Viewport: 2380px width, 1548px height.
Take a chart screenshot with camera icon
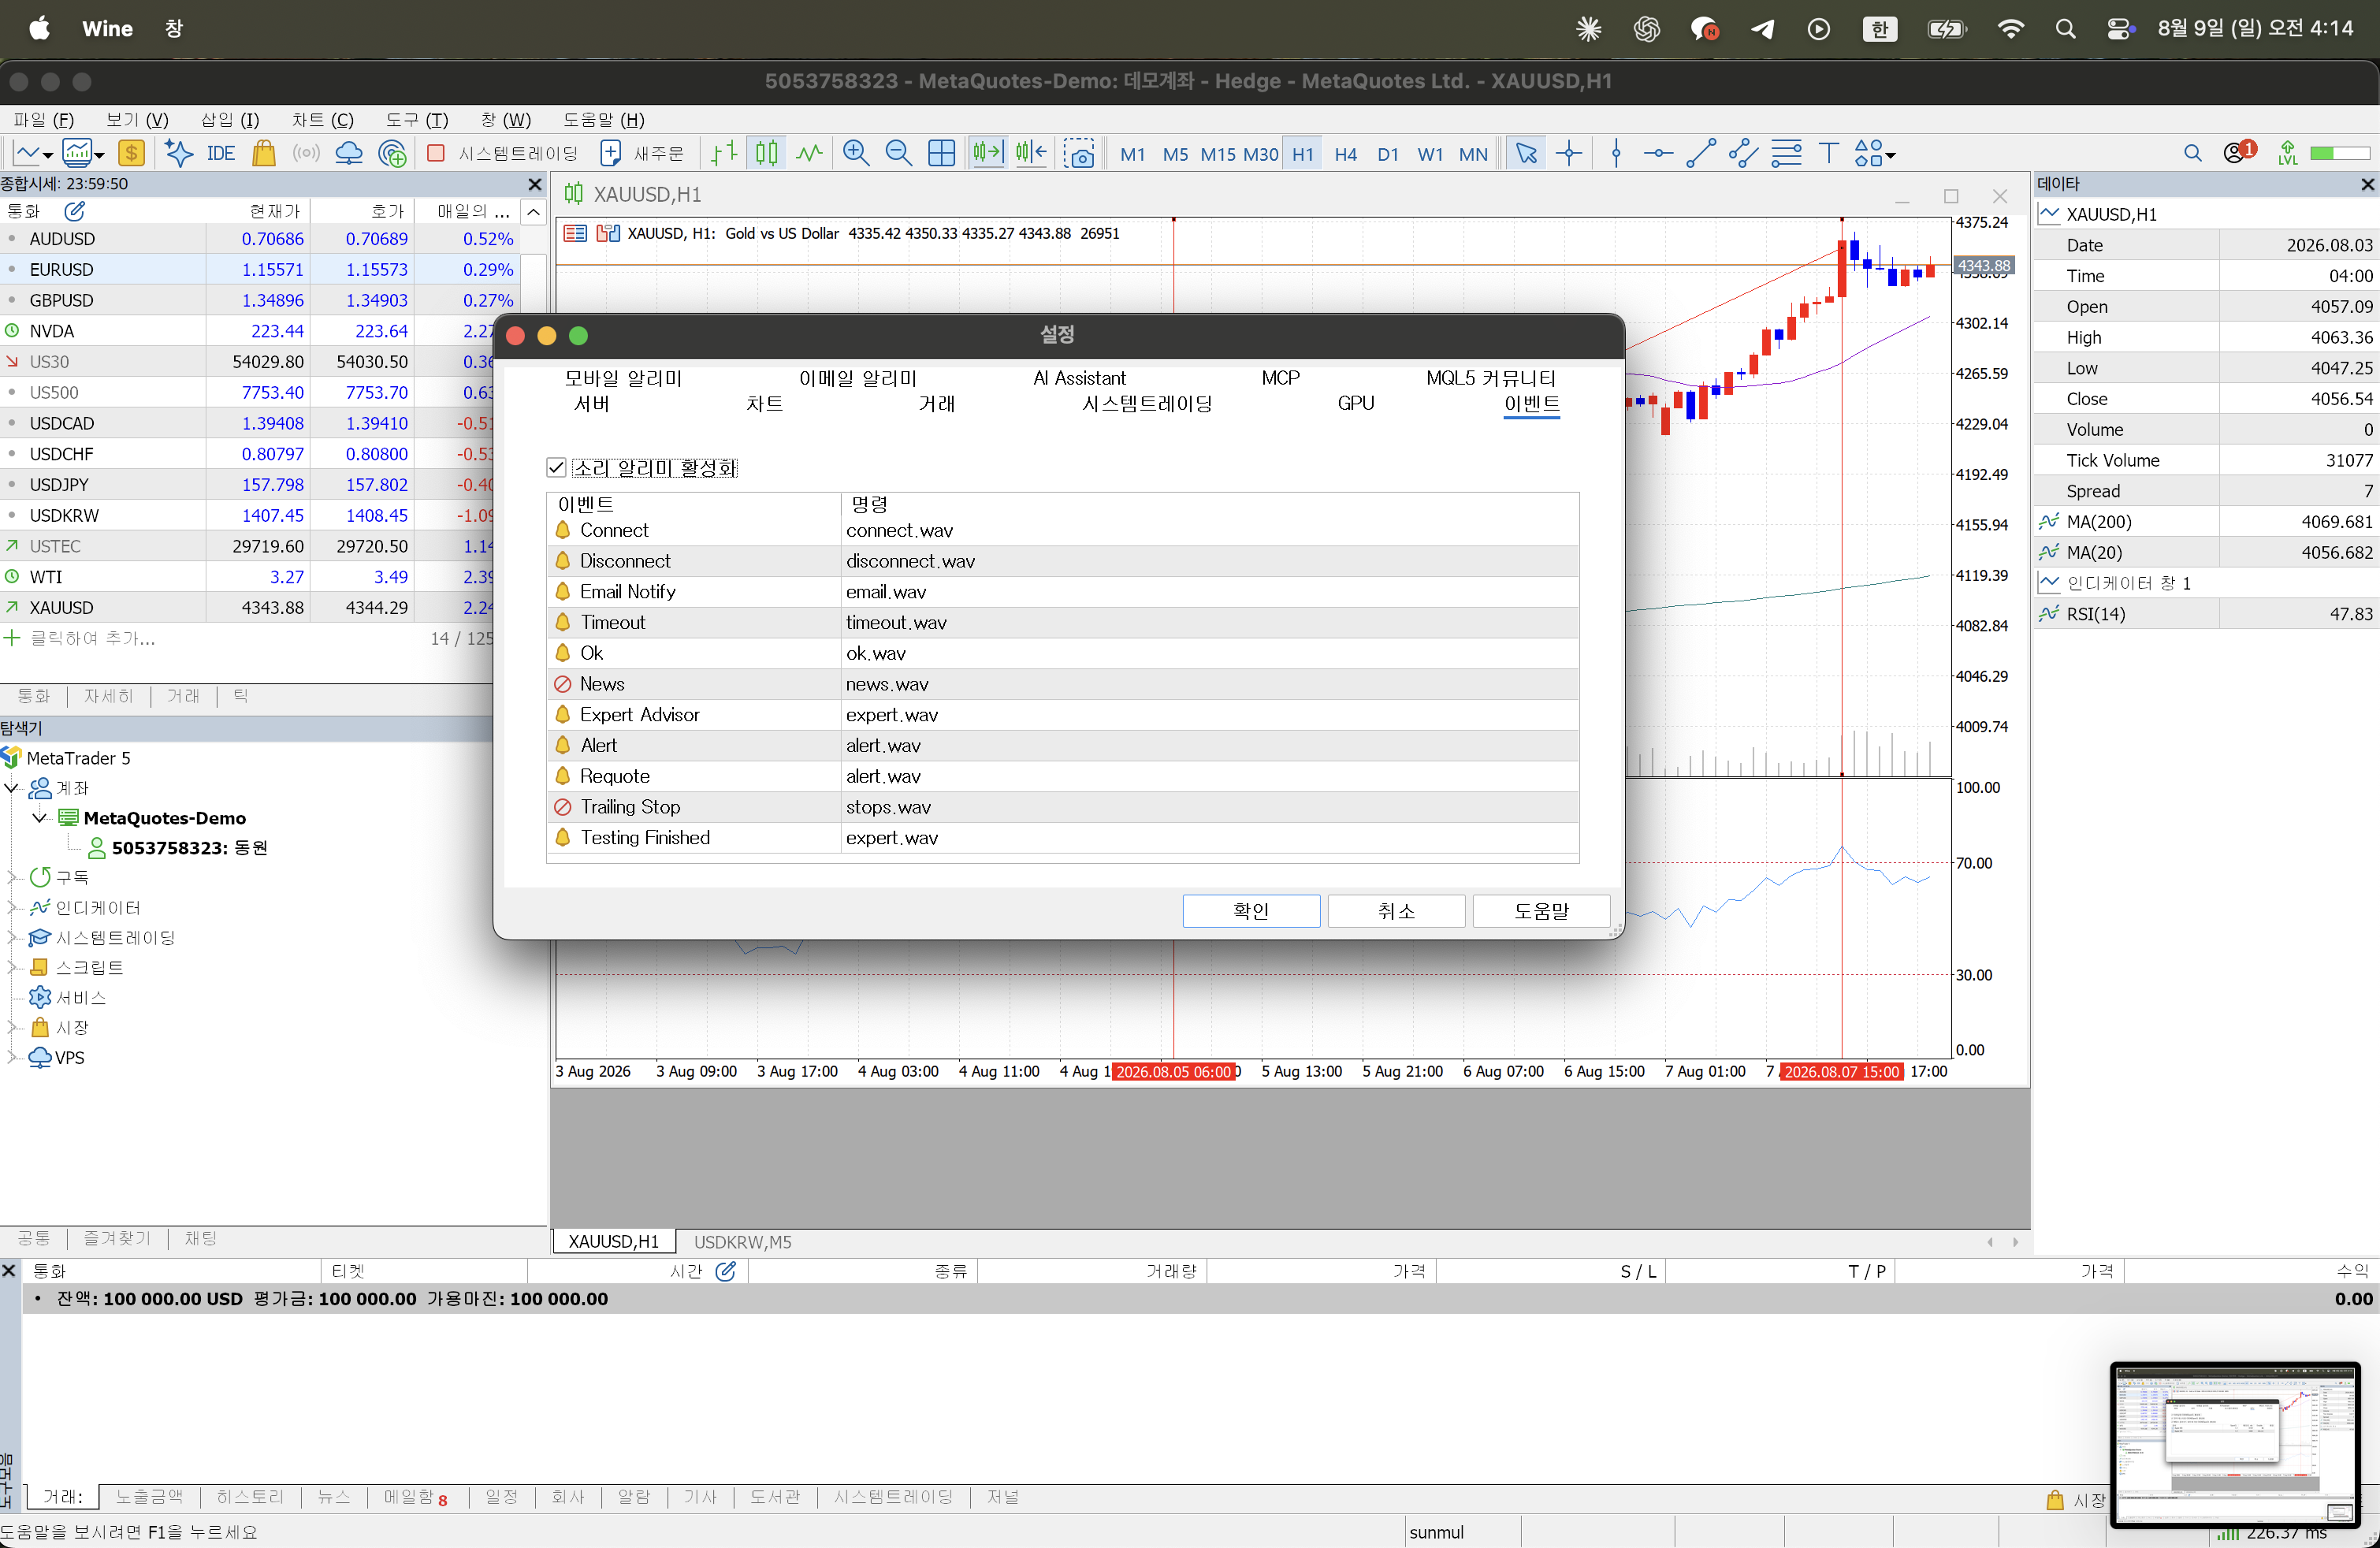1079,154
